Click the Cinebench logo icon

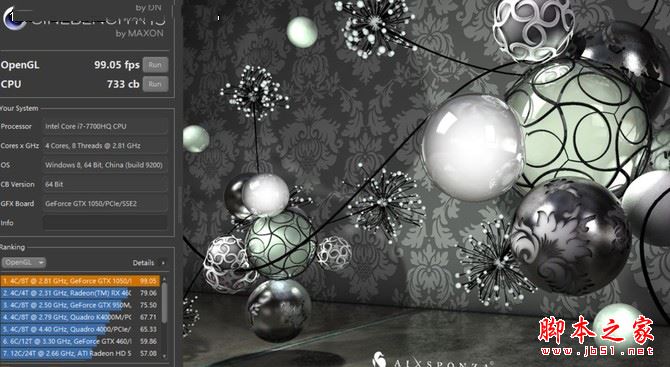pos(14,19)
